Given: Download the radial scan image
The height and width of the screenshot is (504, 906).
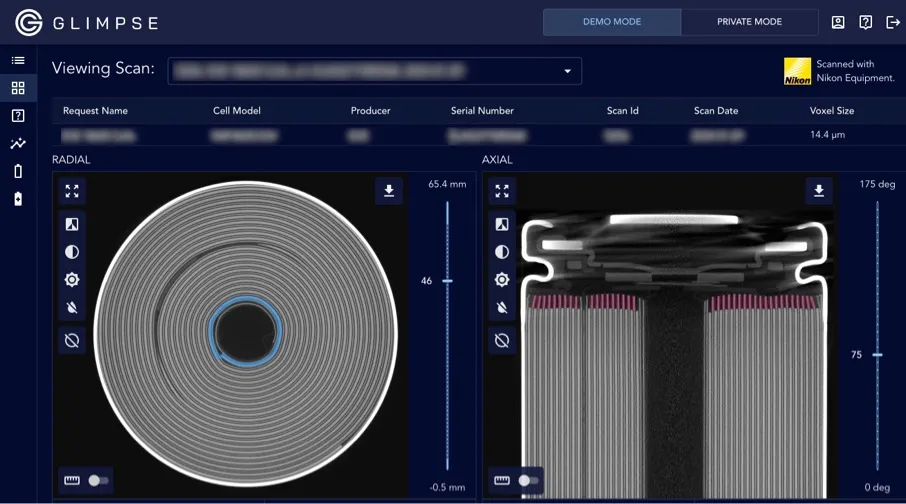Looking at the screenshot, I should 389,191.
